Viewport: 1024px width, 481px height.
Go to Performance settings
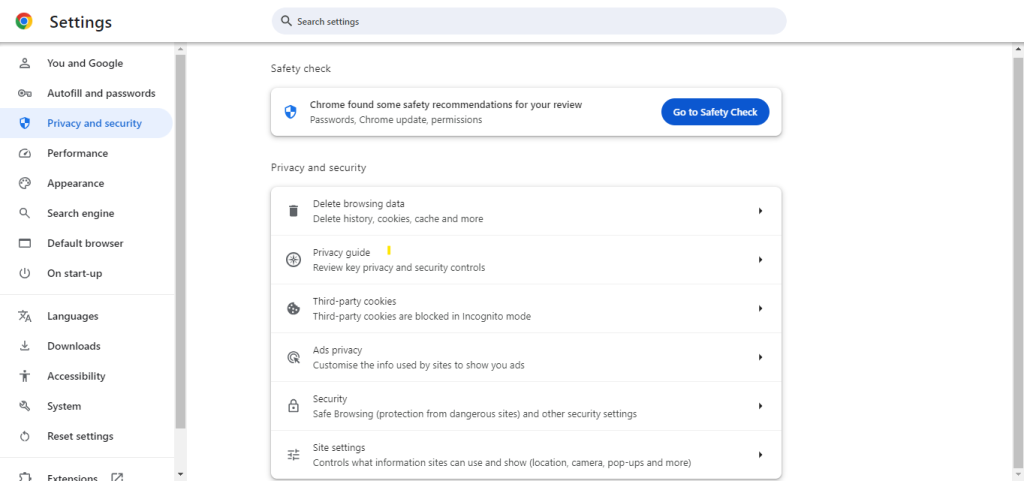click(86, 153)
